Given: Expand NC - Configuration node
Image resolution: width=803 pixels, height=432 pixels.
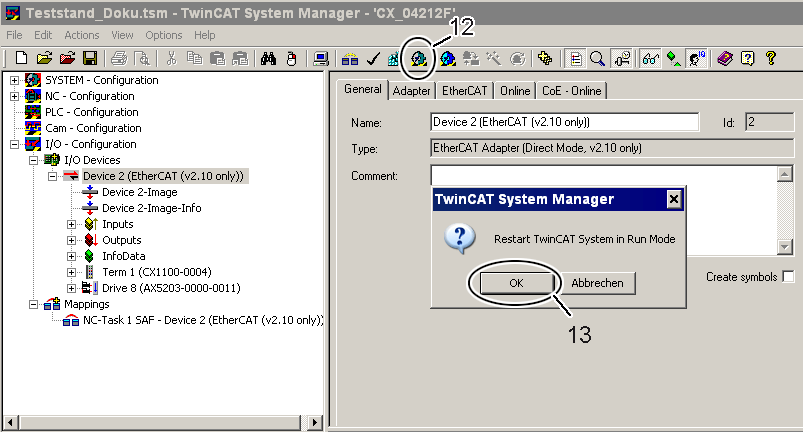Looking at the screenshot, I should [x=14, y=96].
